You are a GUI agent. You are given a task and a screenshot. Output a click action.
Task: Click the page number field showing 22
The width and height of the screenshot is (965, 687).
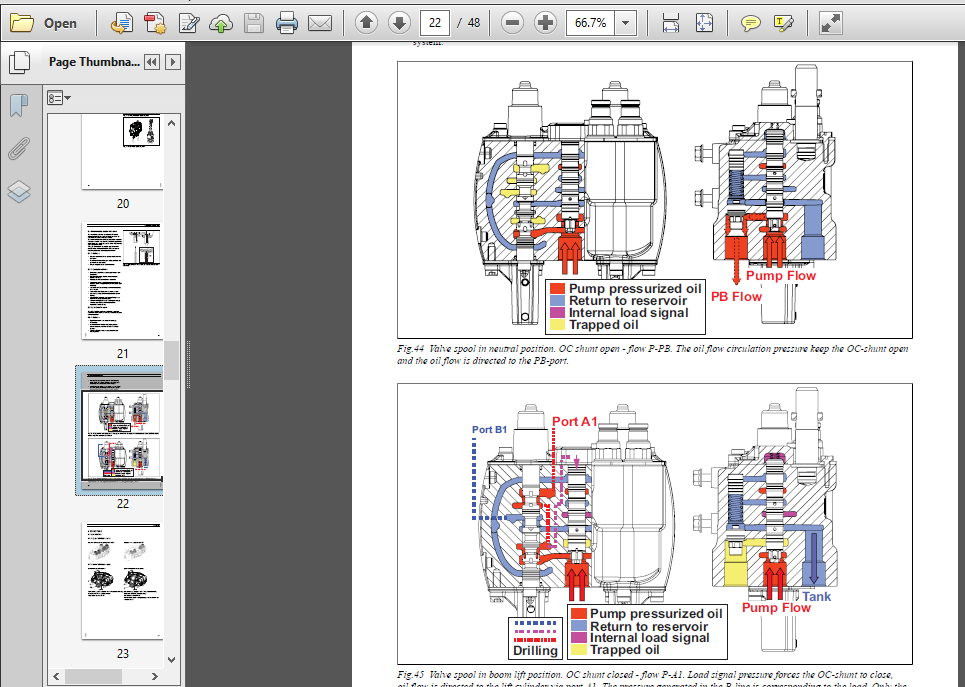click(x=434, y=23)
